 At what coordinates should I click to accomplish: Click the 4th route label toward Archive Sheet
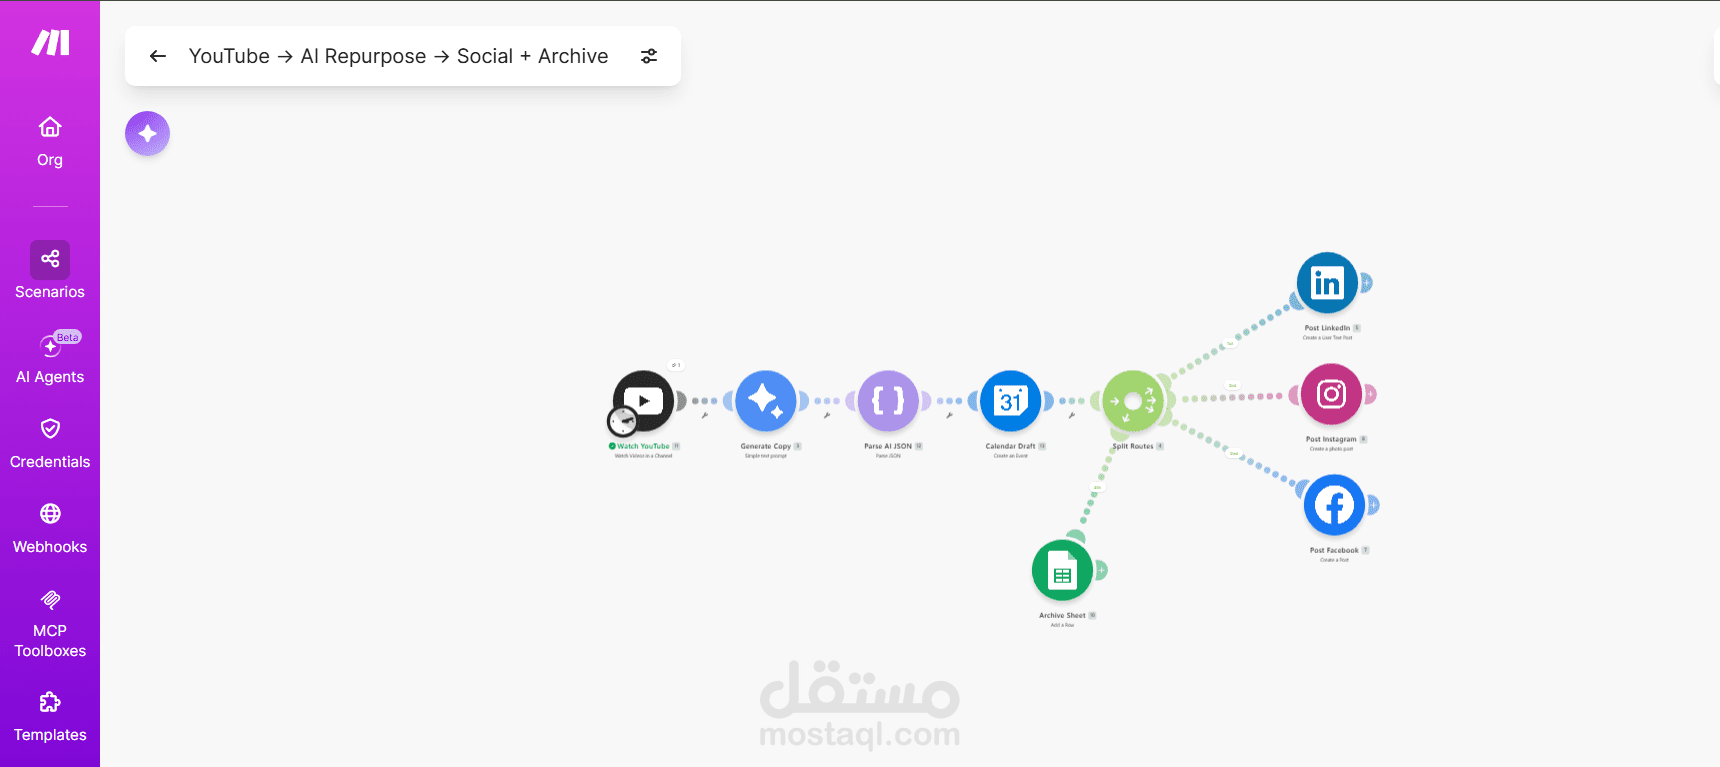pyautogui.click(x=1097, y=488)
